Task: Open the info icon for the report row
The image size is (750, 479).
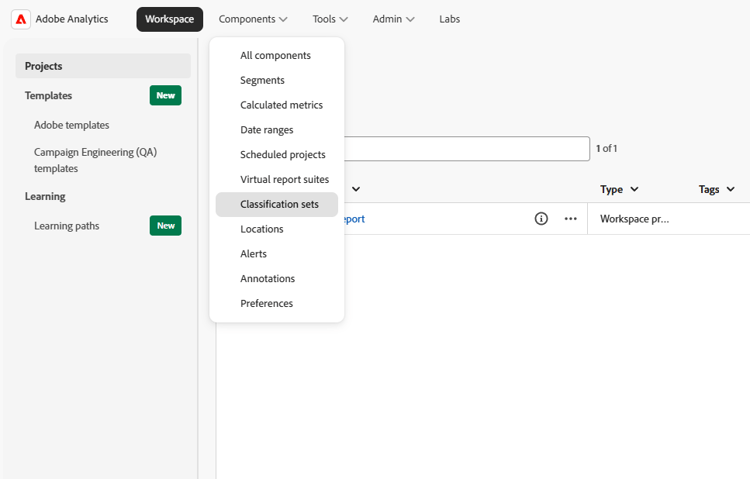Action: click(x=541, y=219)
